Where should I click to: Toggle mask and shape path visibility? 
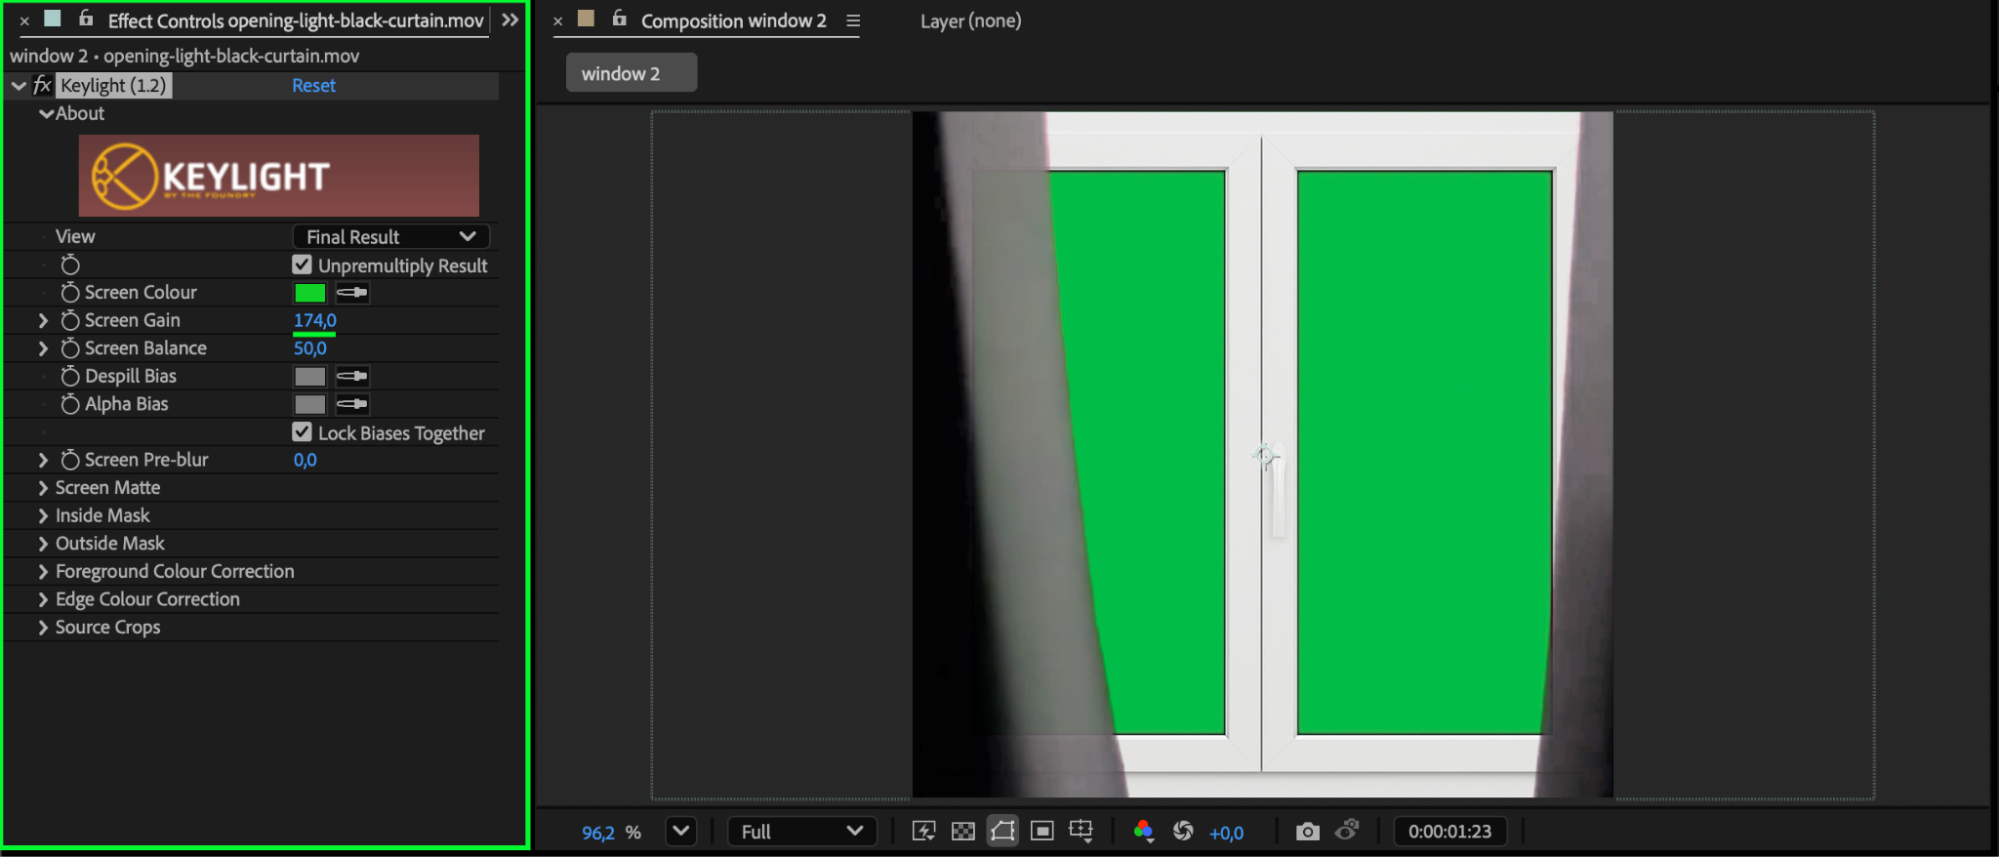1002,831
